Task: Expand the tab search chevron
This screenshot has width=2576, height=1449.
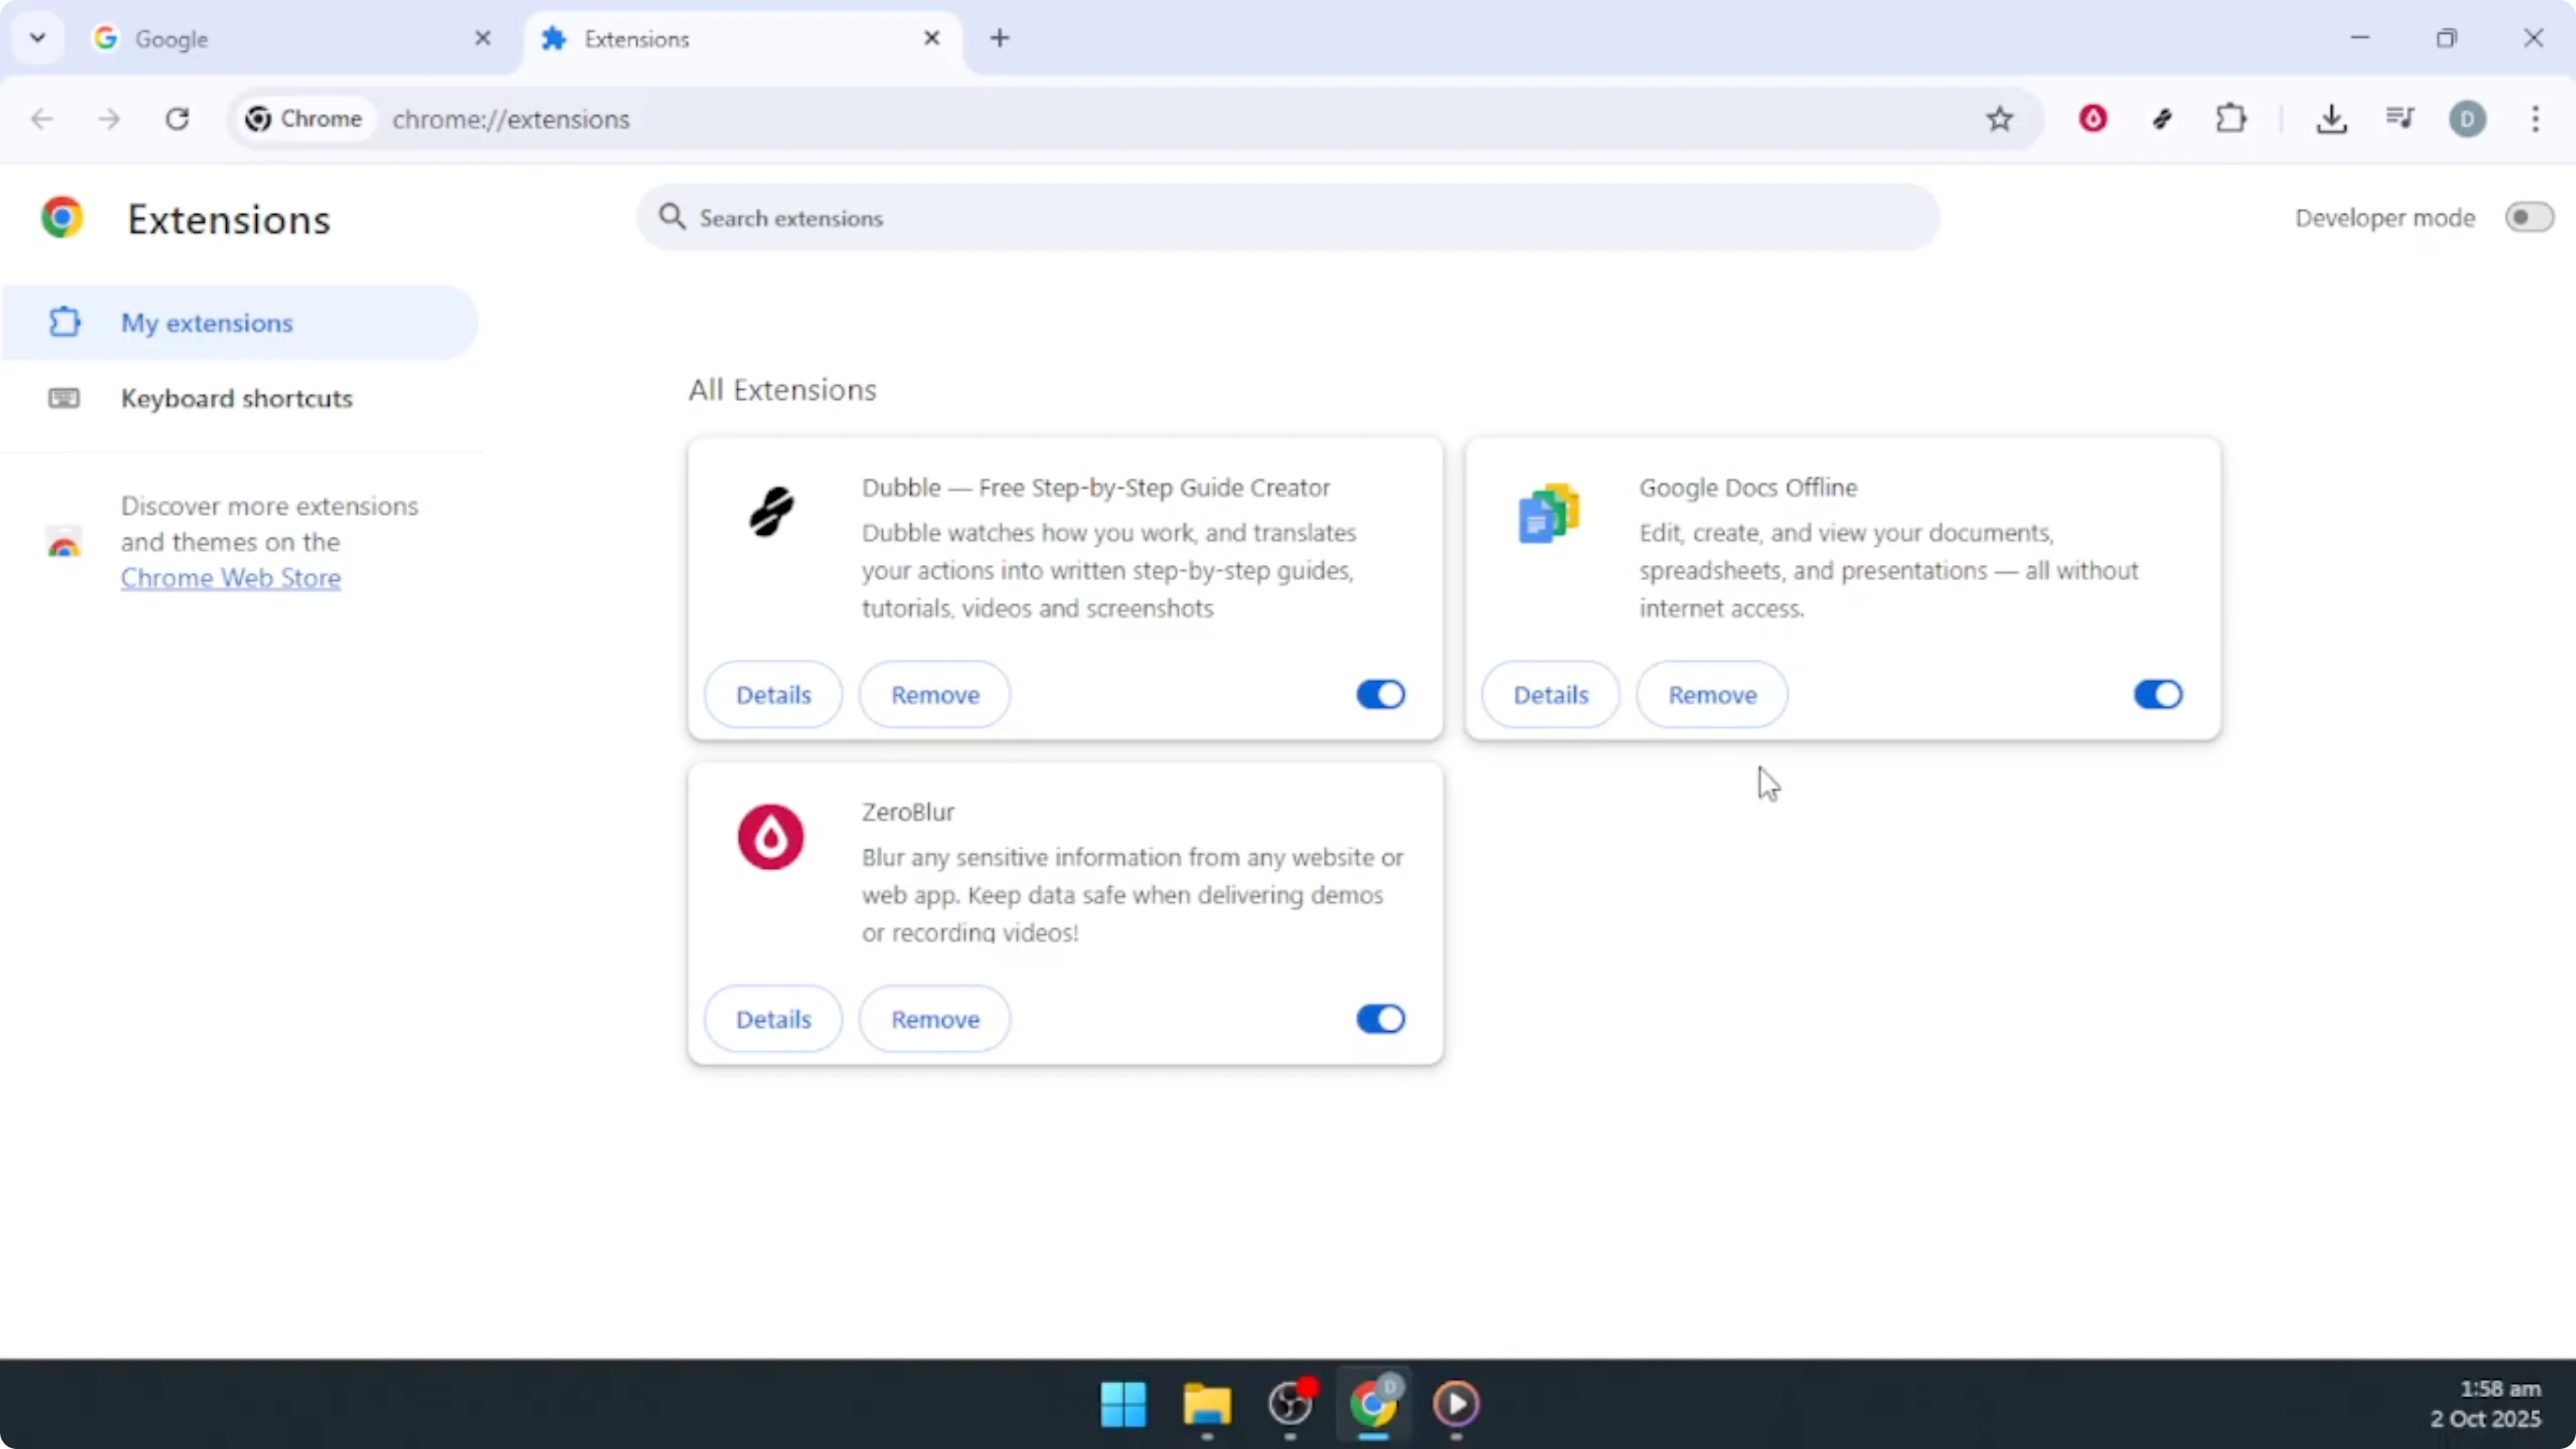Action: point(37,38)
